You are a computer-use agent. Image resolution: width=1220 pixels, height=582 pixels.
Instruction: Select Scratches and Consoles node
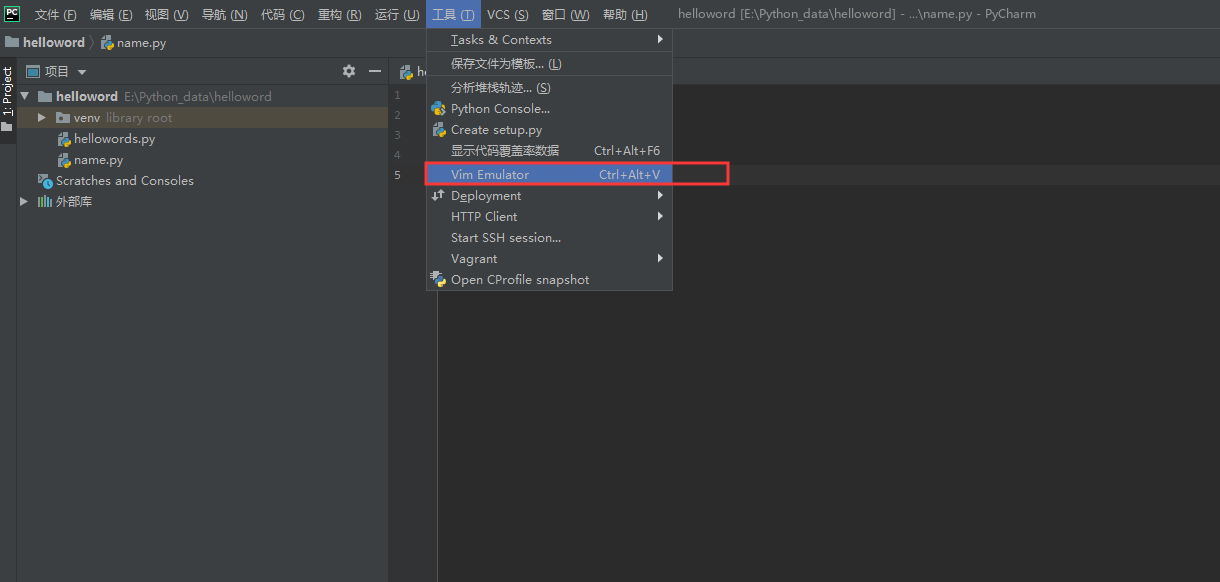125,181
